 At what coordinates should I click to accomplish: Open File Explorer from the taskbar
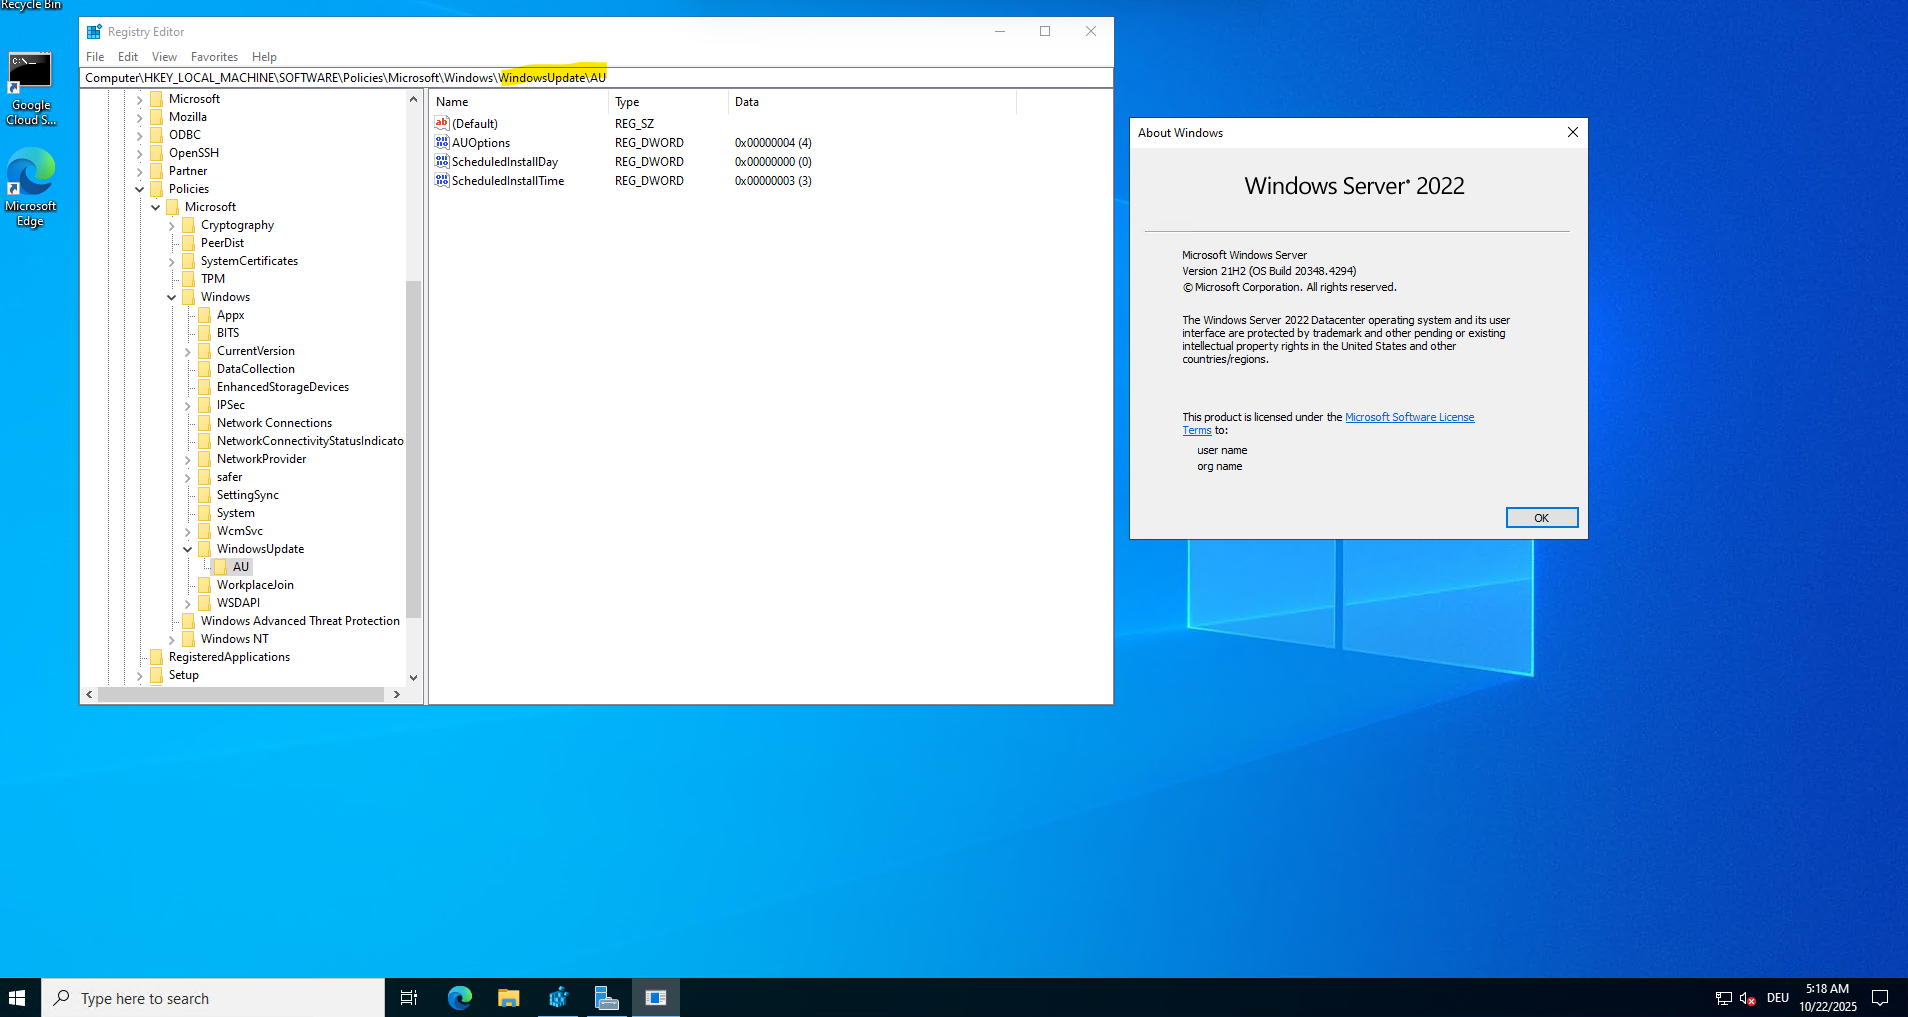pyautogui.click(x=508, y=998)
